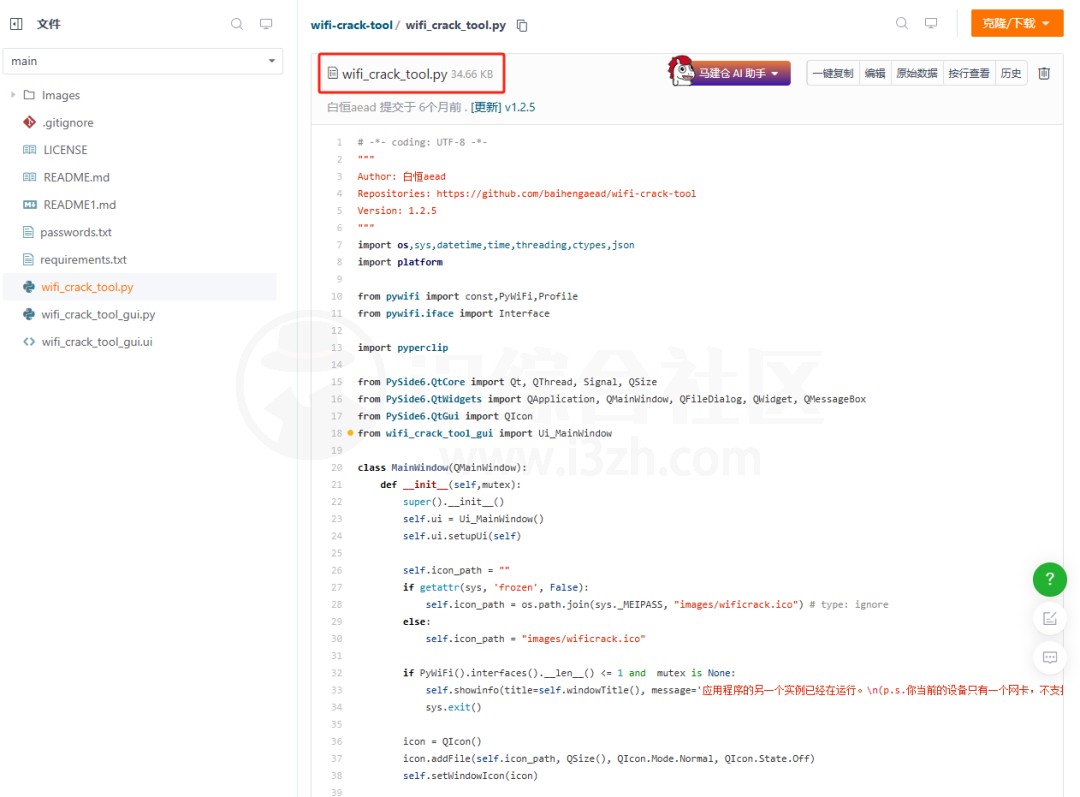Click line number 32 in gutter
This screenshot has height=797, width=1080.
tap(337, 673)
